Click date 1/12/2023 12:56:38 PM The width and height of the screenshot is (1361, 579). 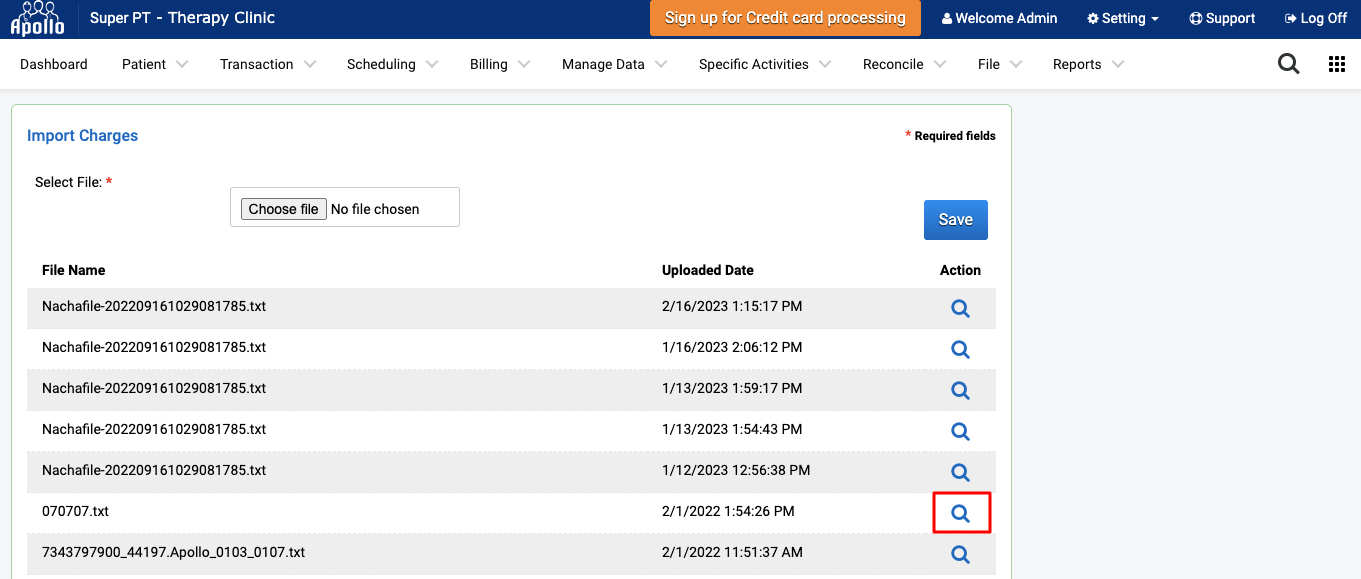click(x=736, y=470)
